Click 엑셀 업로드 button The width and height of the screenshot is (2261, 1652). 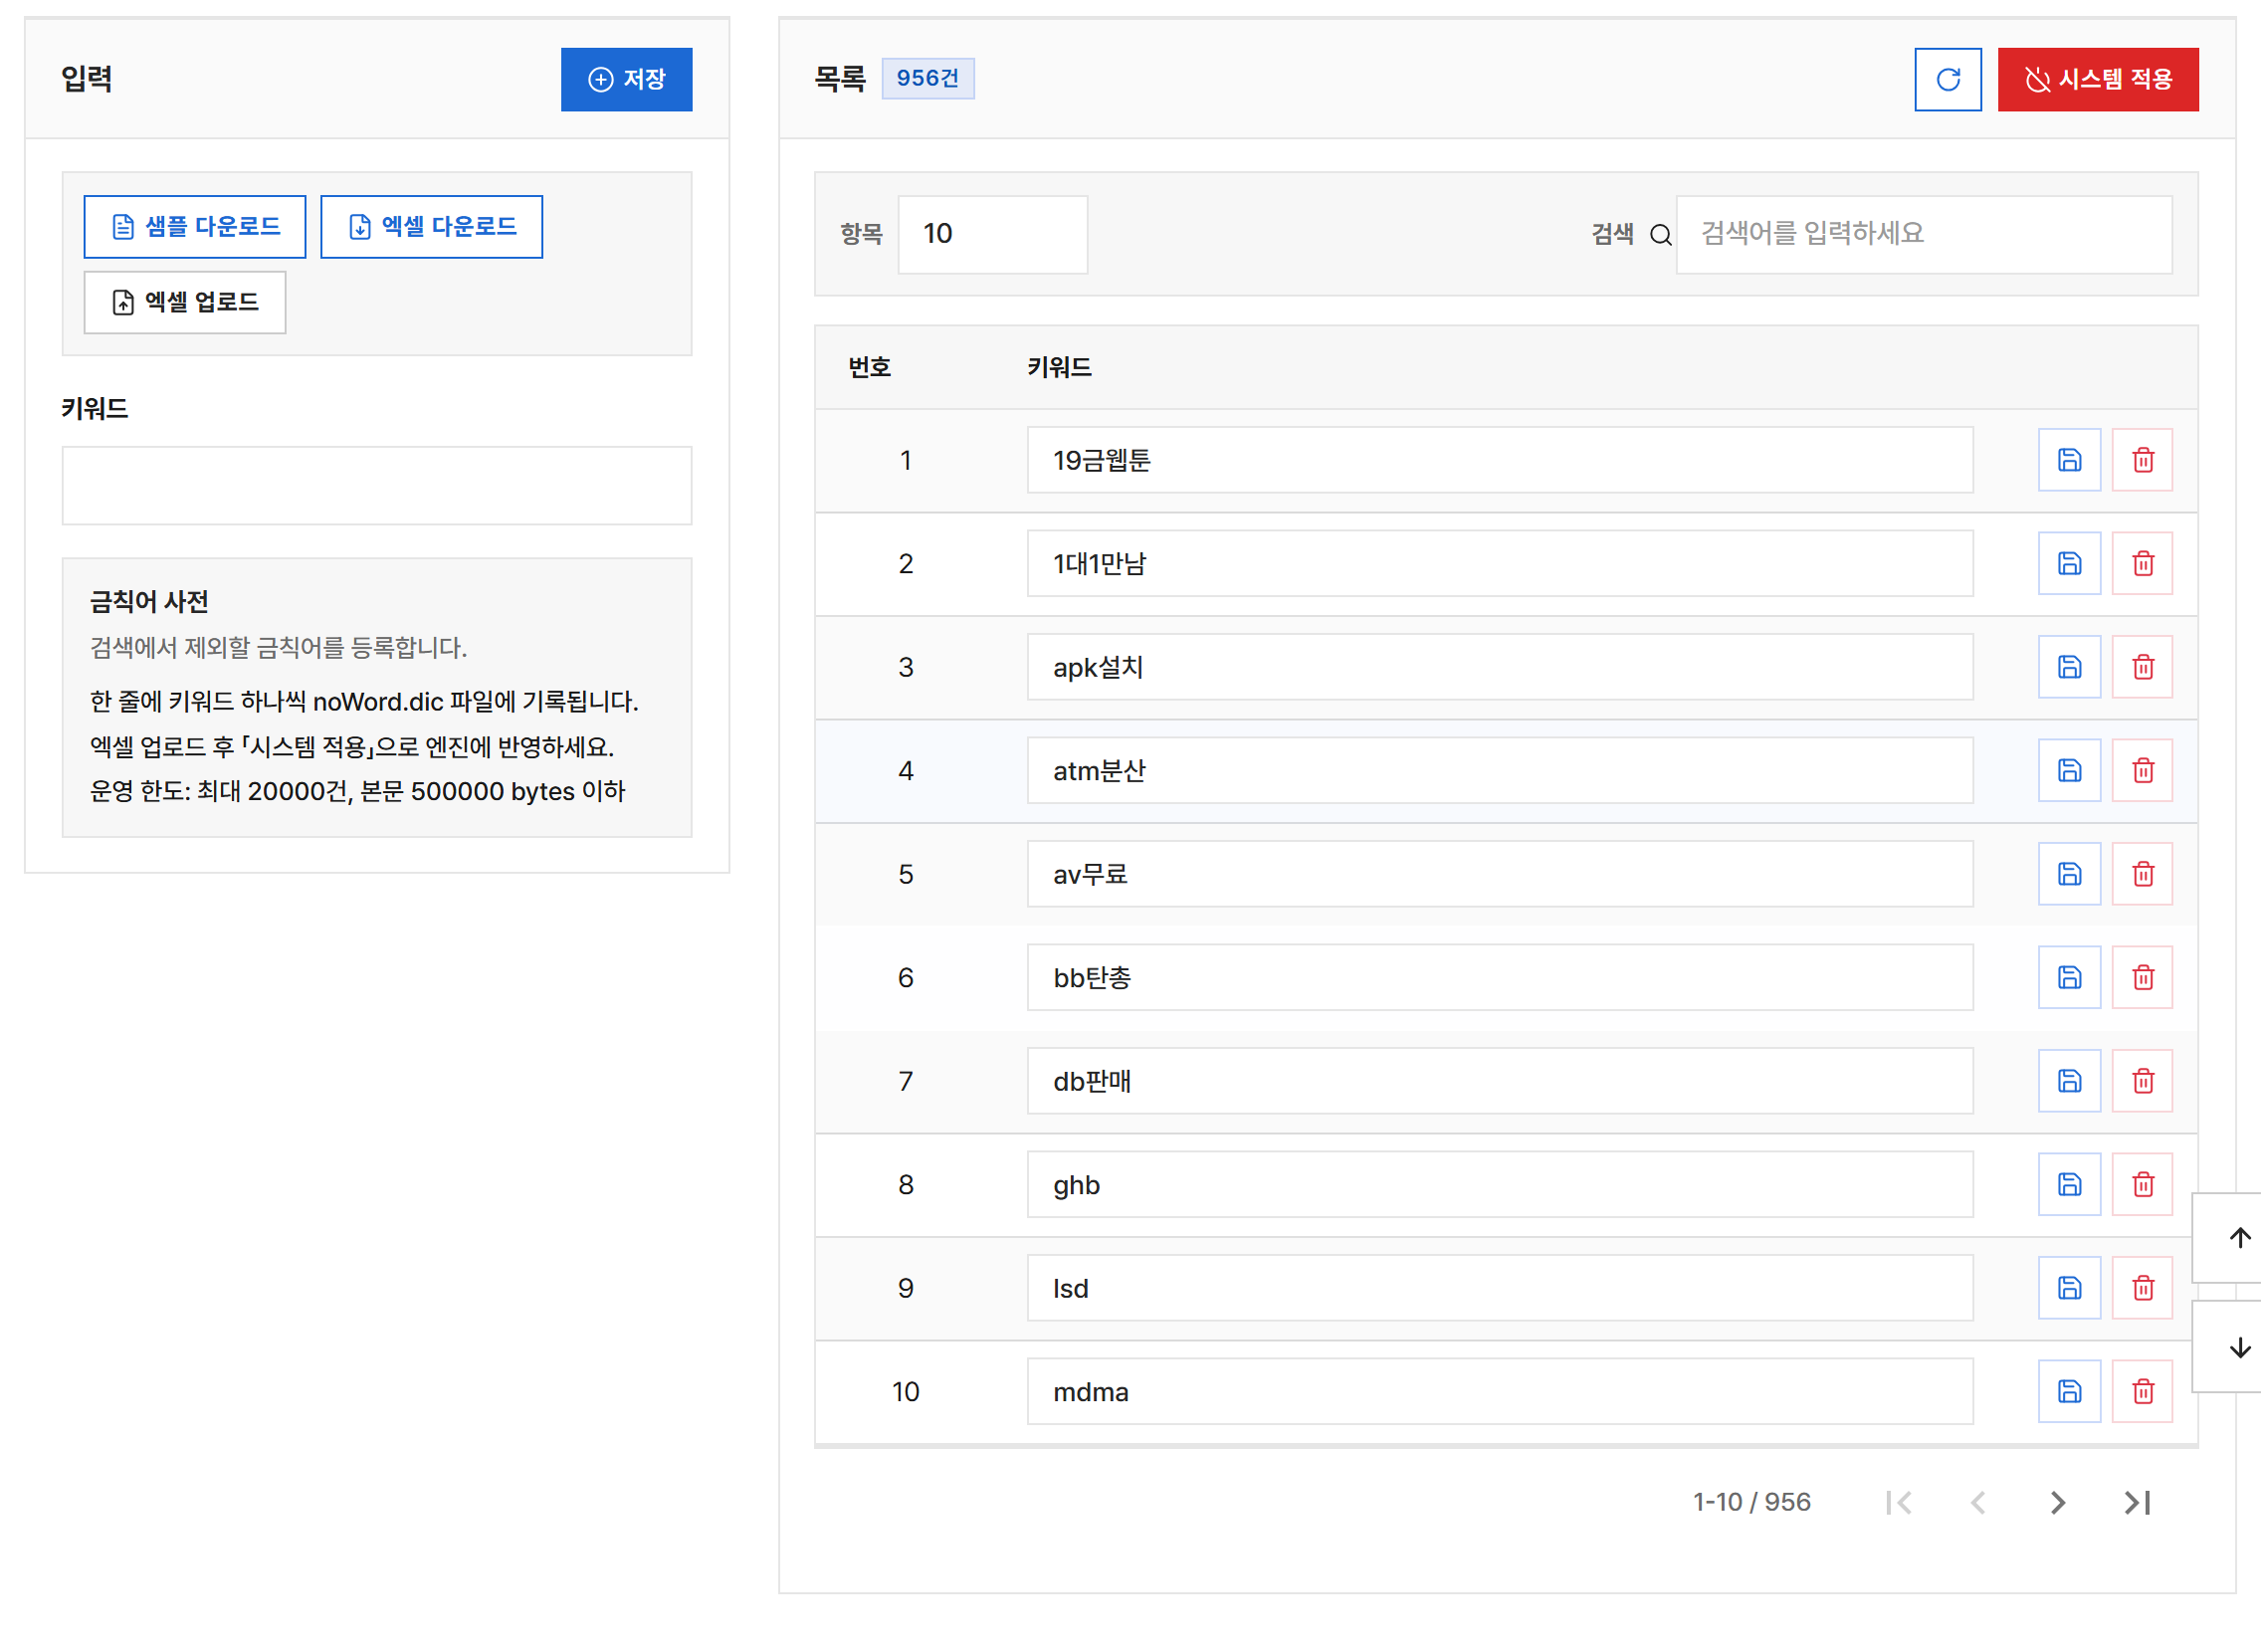tap(185, 302)
